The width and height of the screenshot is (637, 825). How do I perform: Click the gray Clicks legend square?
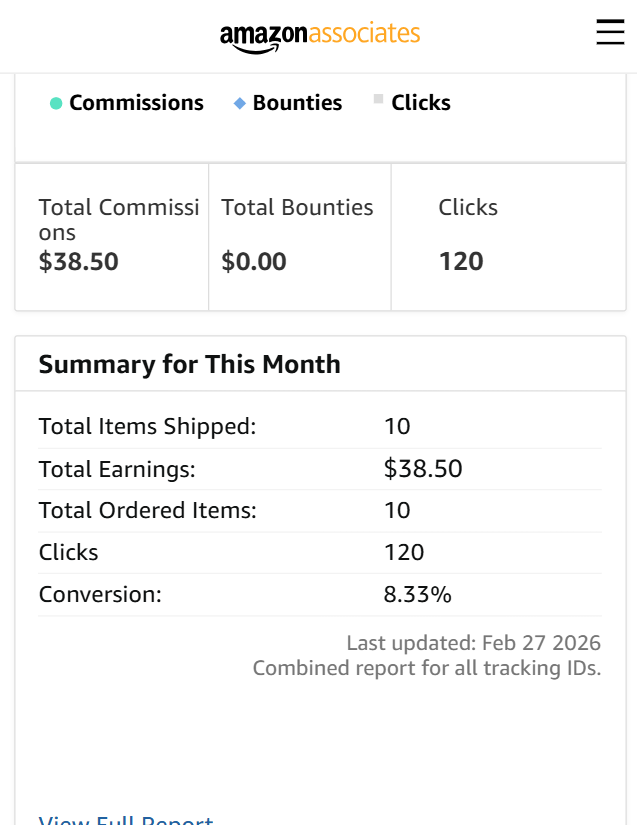point(378,99)
